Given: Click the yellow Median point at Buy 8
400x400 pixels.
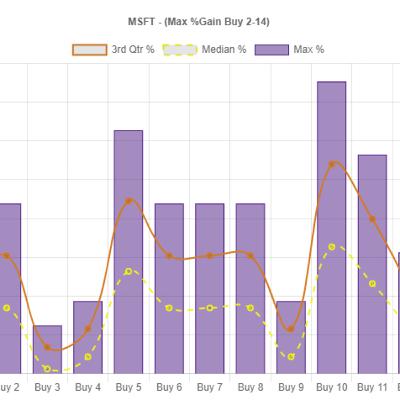Looking at the screenshot, I should click(250, 308).
